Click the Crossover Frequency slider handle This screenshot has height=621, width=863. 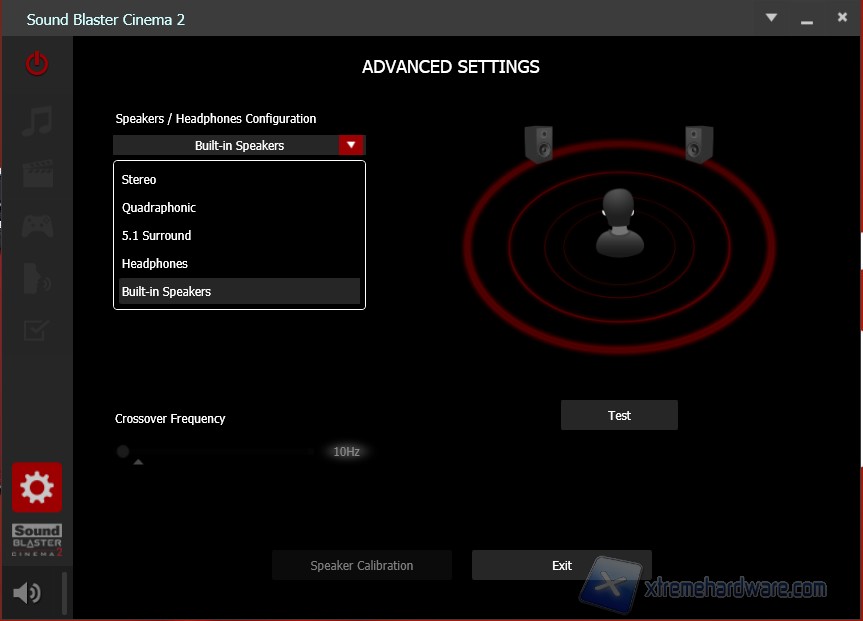coord(123,452)
